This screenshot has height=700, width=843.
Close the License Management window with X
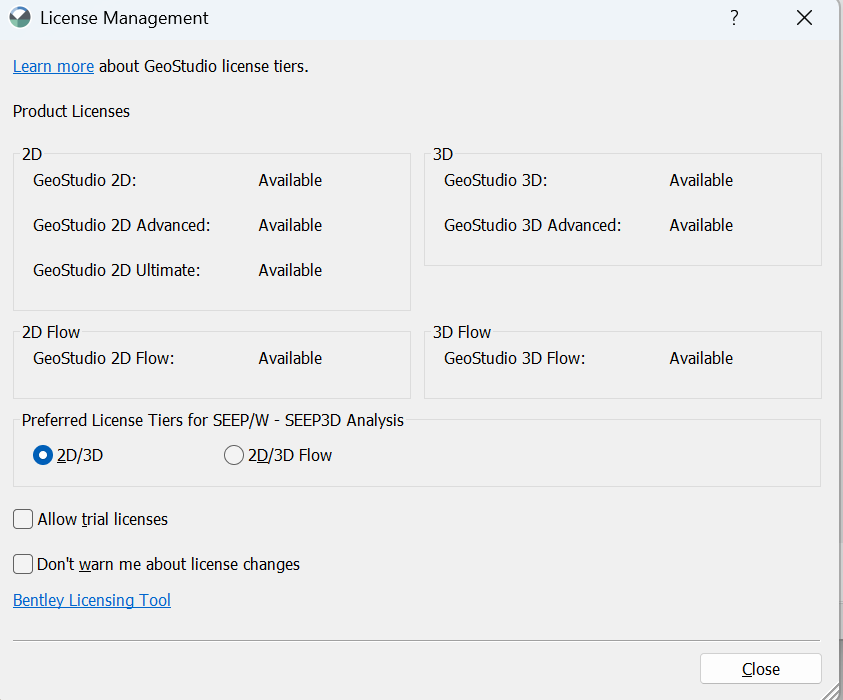(804, 18)
